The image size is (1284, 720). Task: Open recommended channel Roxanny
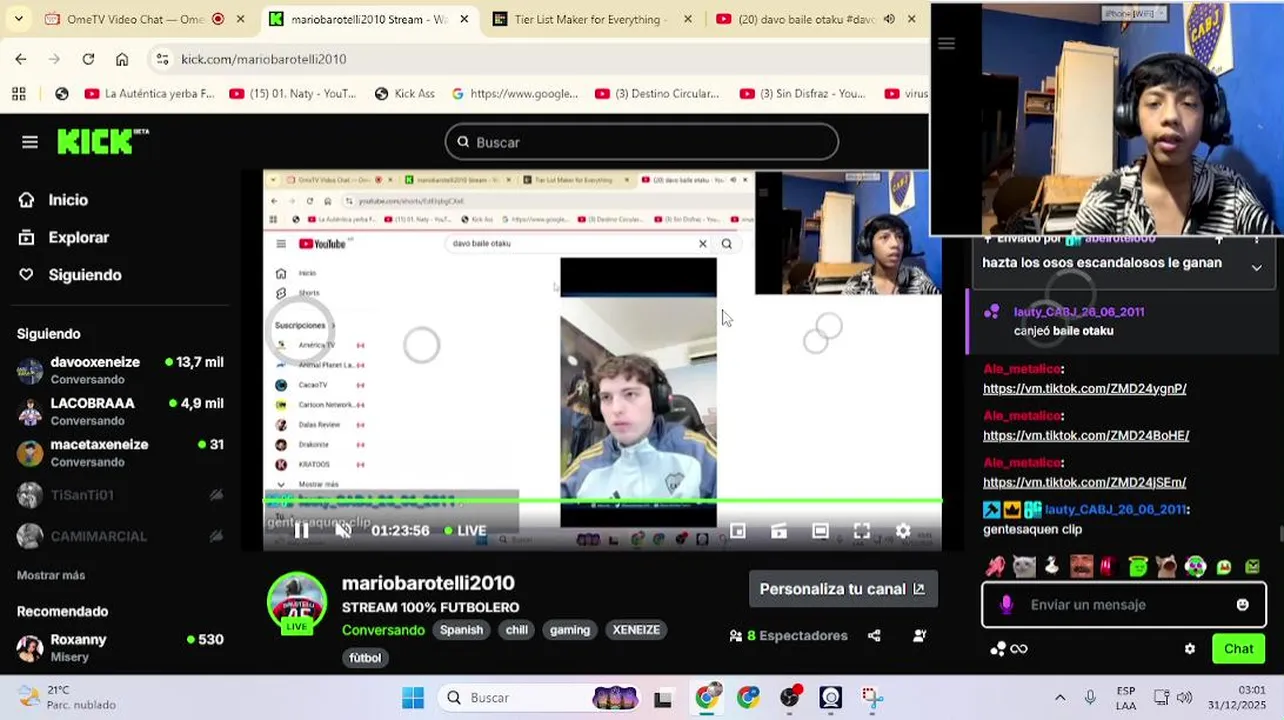[x=120, y=647]
